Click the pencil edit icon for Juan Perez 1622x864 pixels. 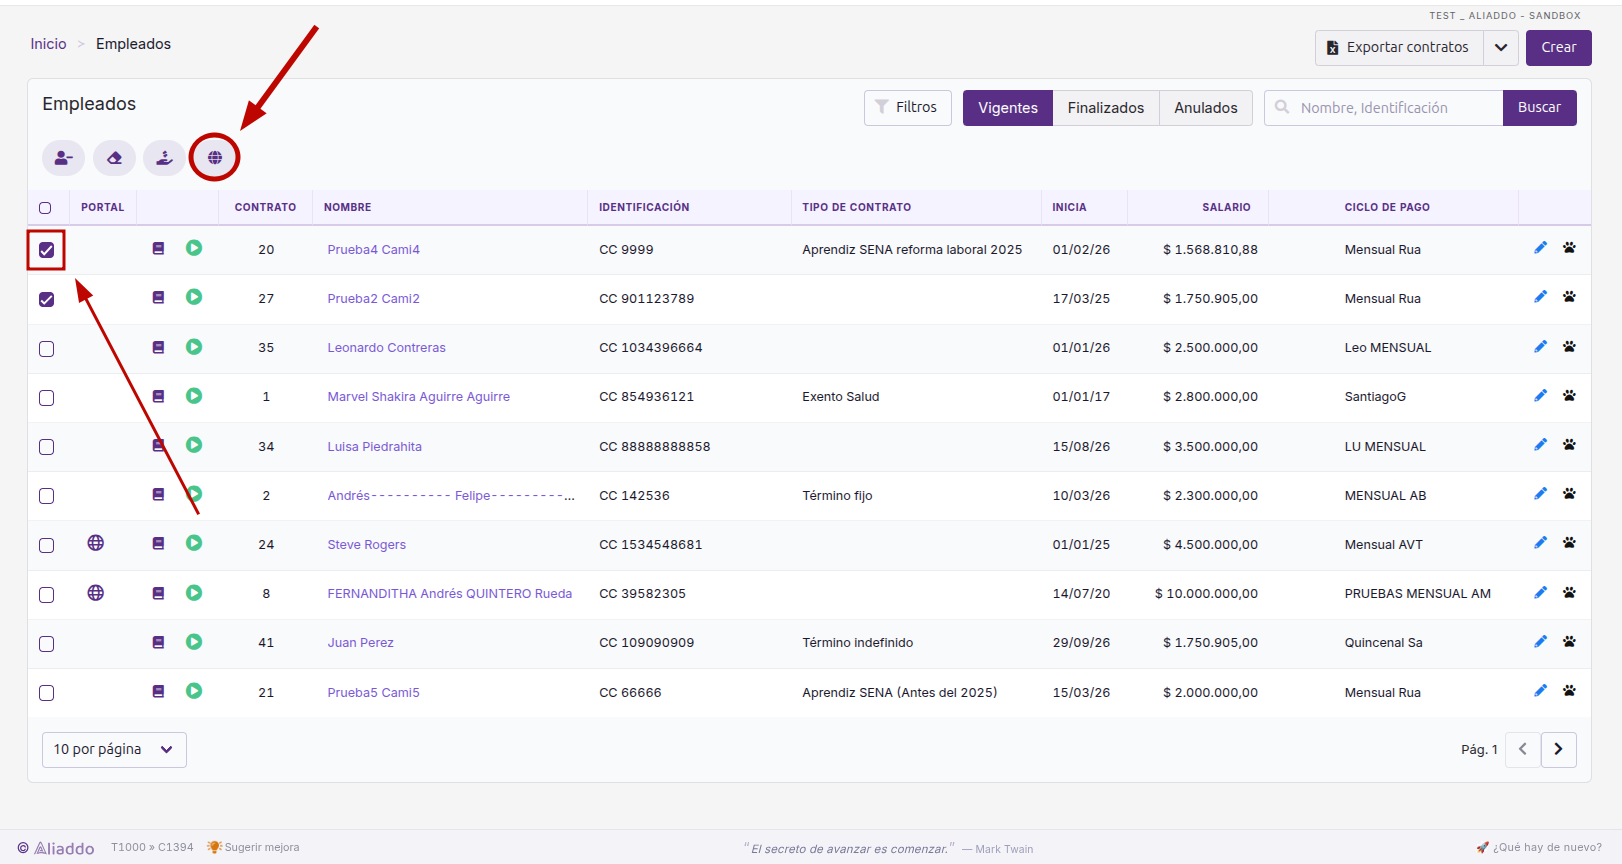tap(1540, 642)
